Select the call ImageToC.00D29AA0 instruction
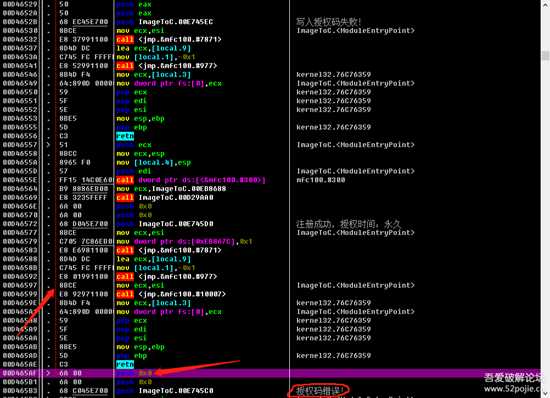 point(165,198)
